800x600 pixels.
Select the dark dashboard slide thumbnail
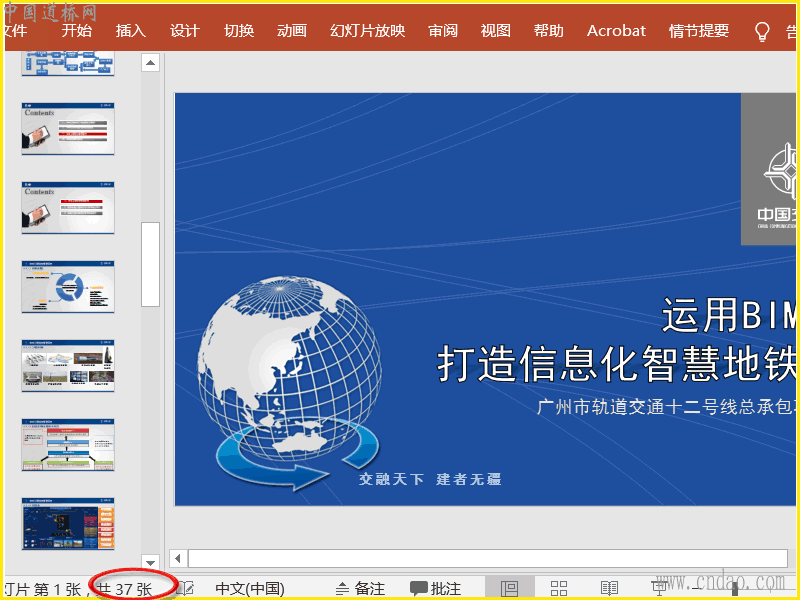68,524
